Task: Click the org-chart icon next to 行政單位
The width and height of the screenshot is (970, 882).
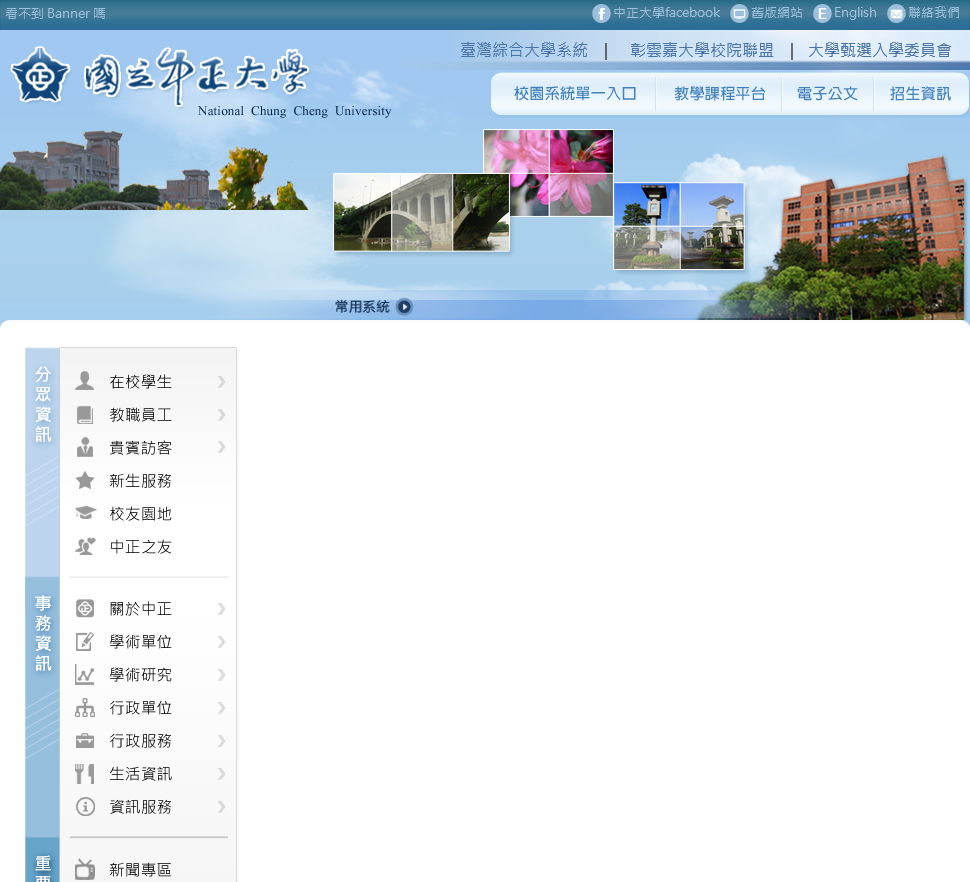Action: point(85,708)
